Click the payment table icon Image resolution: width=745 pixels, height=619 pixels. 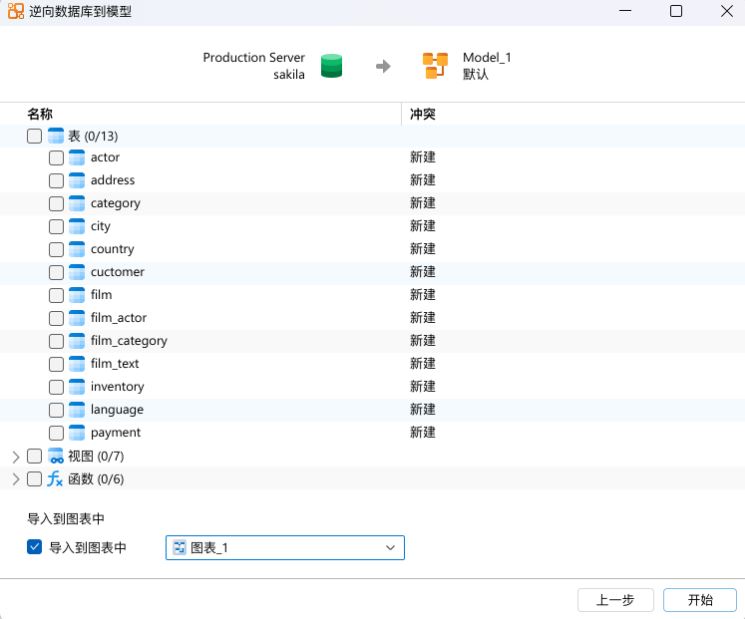[76, 433]
